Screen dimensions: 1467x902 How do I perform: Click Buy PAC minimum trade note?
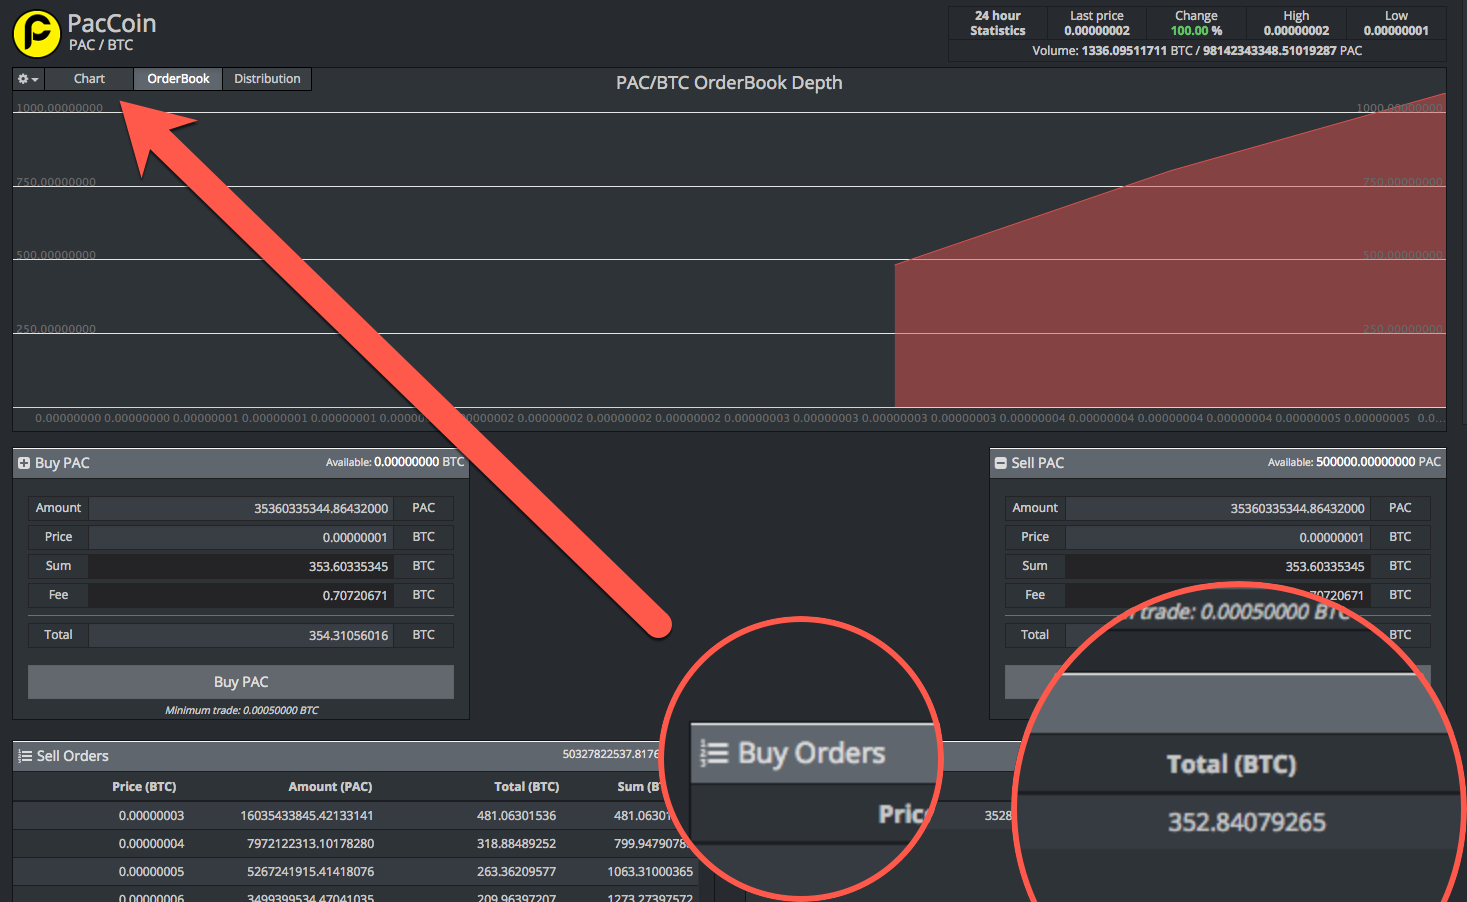point(242,710)
